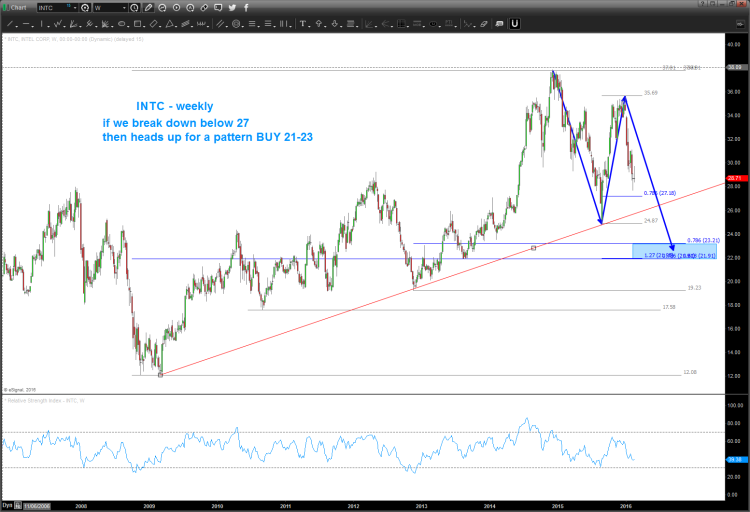Expand dropdown arrow beside the rectangle tool
This screenshot has height=512, width=750.
click(x=143, y=26)
